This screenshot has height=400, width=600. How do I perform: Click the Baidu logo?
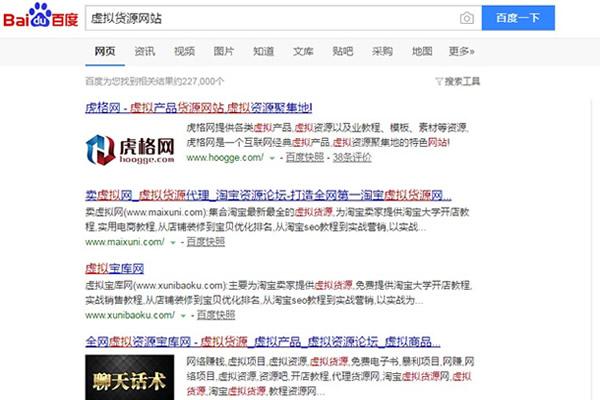pos(41,16)
